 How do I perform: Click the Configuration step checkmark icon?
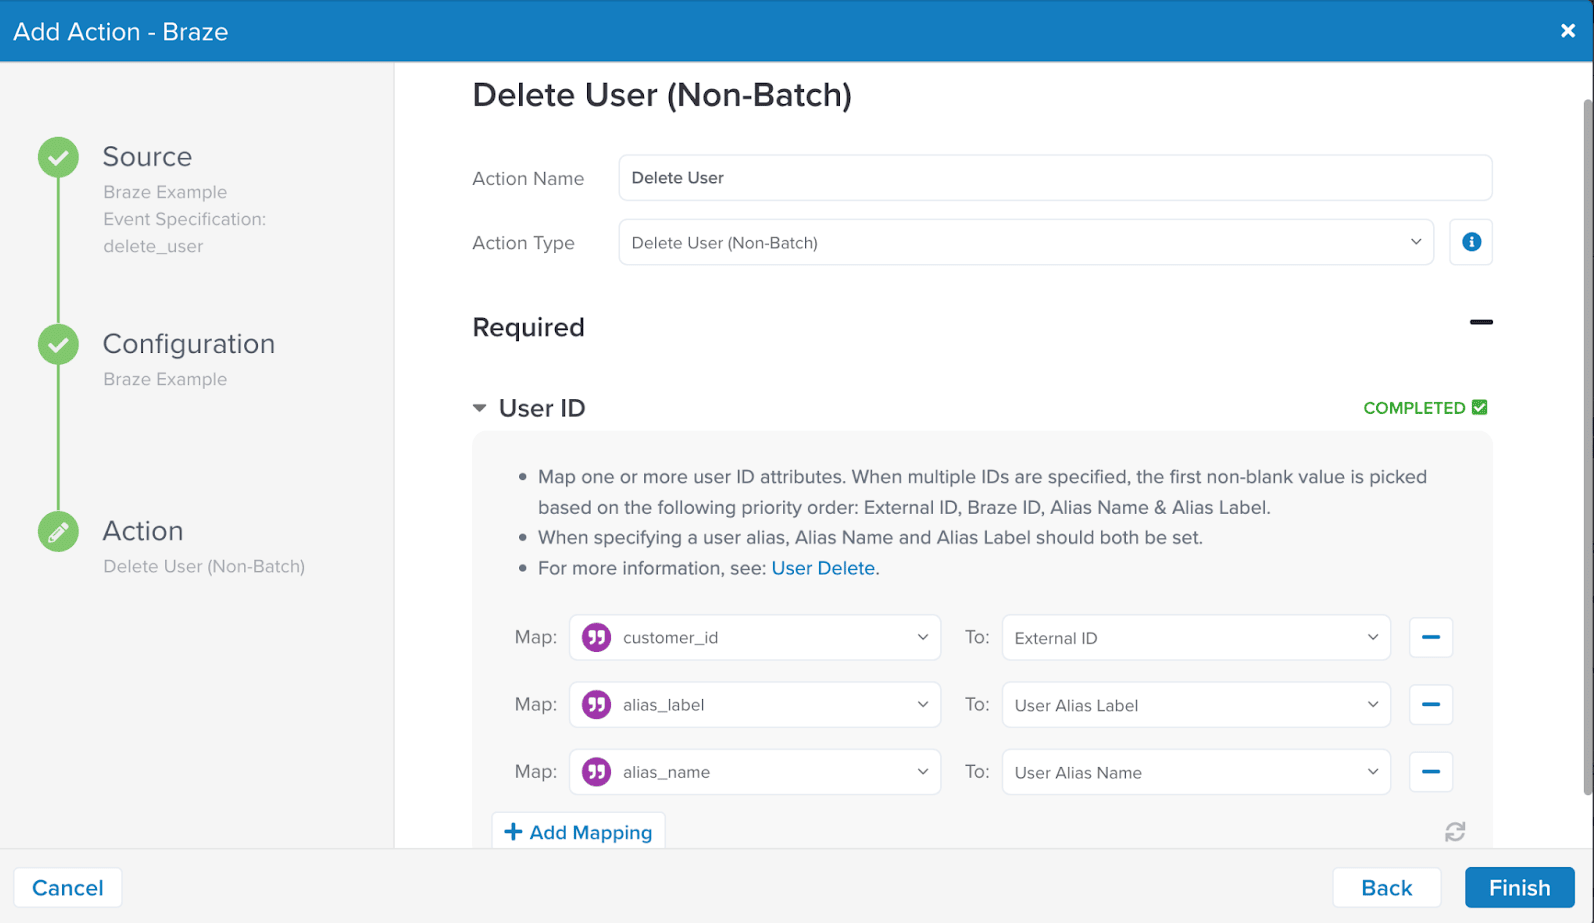point(59,345)
